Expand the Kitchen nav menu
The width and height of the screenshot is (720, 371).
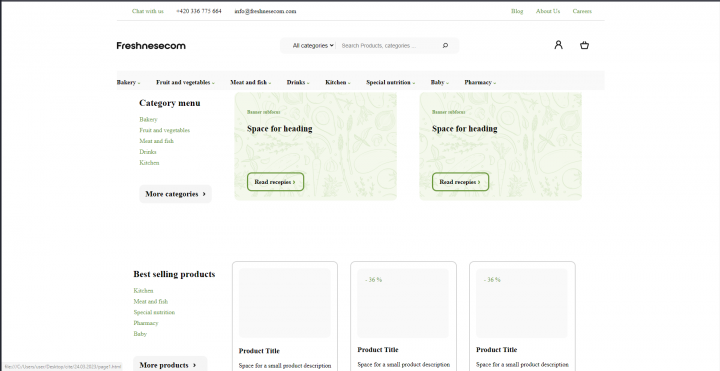pos(338,82)
